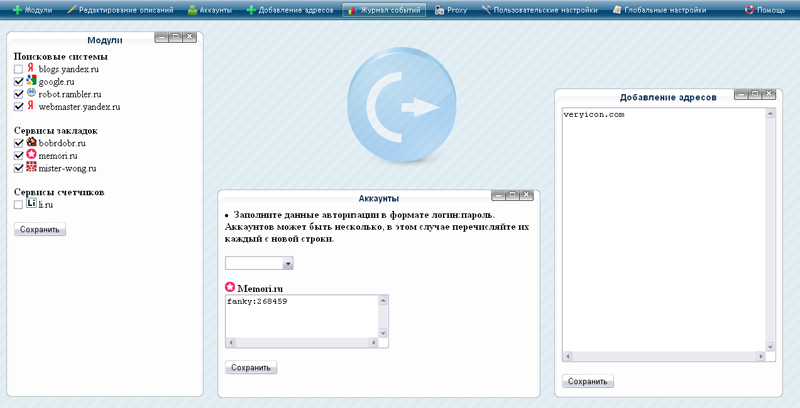Open Журнал событий menu item
The image size is (800, 408).
[x=384, y=10]
